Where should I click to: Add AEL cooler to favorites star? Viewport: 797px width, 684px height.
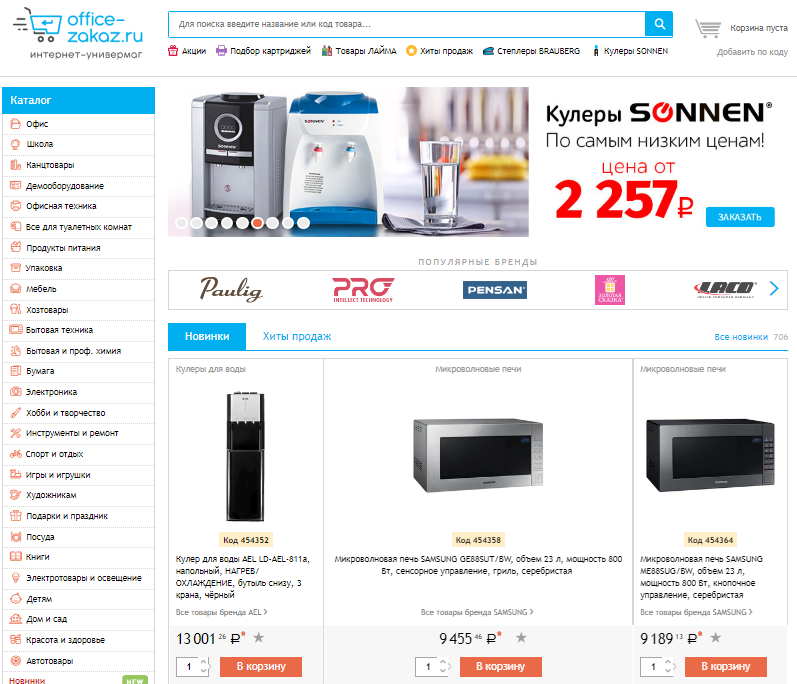[259, 637]
